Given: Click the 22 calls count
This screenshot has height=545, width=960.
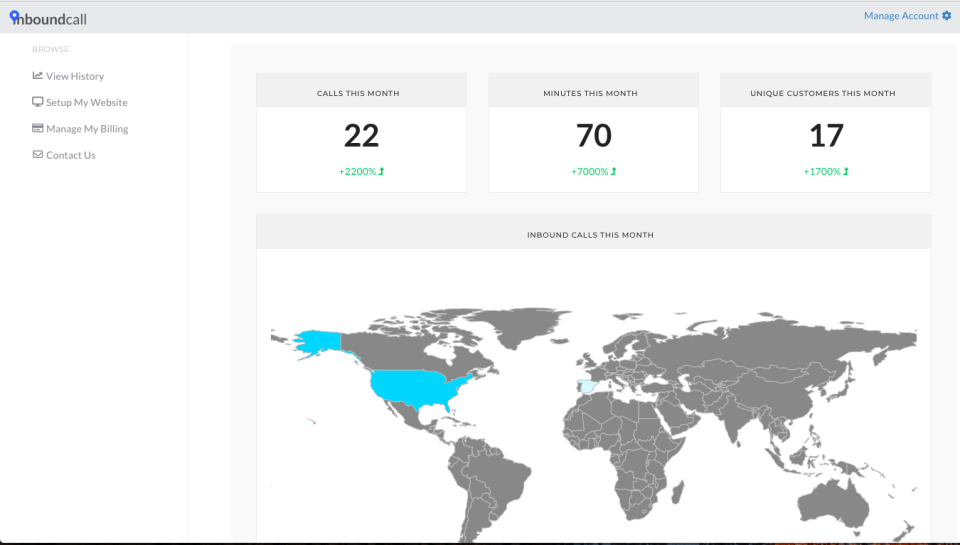Looking at the screenshot, I should (361, 136).
